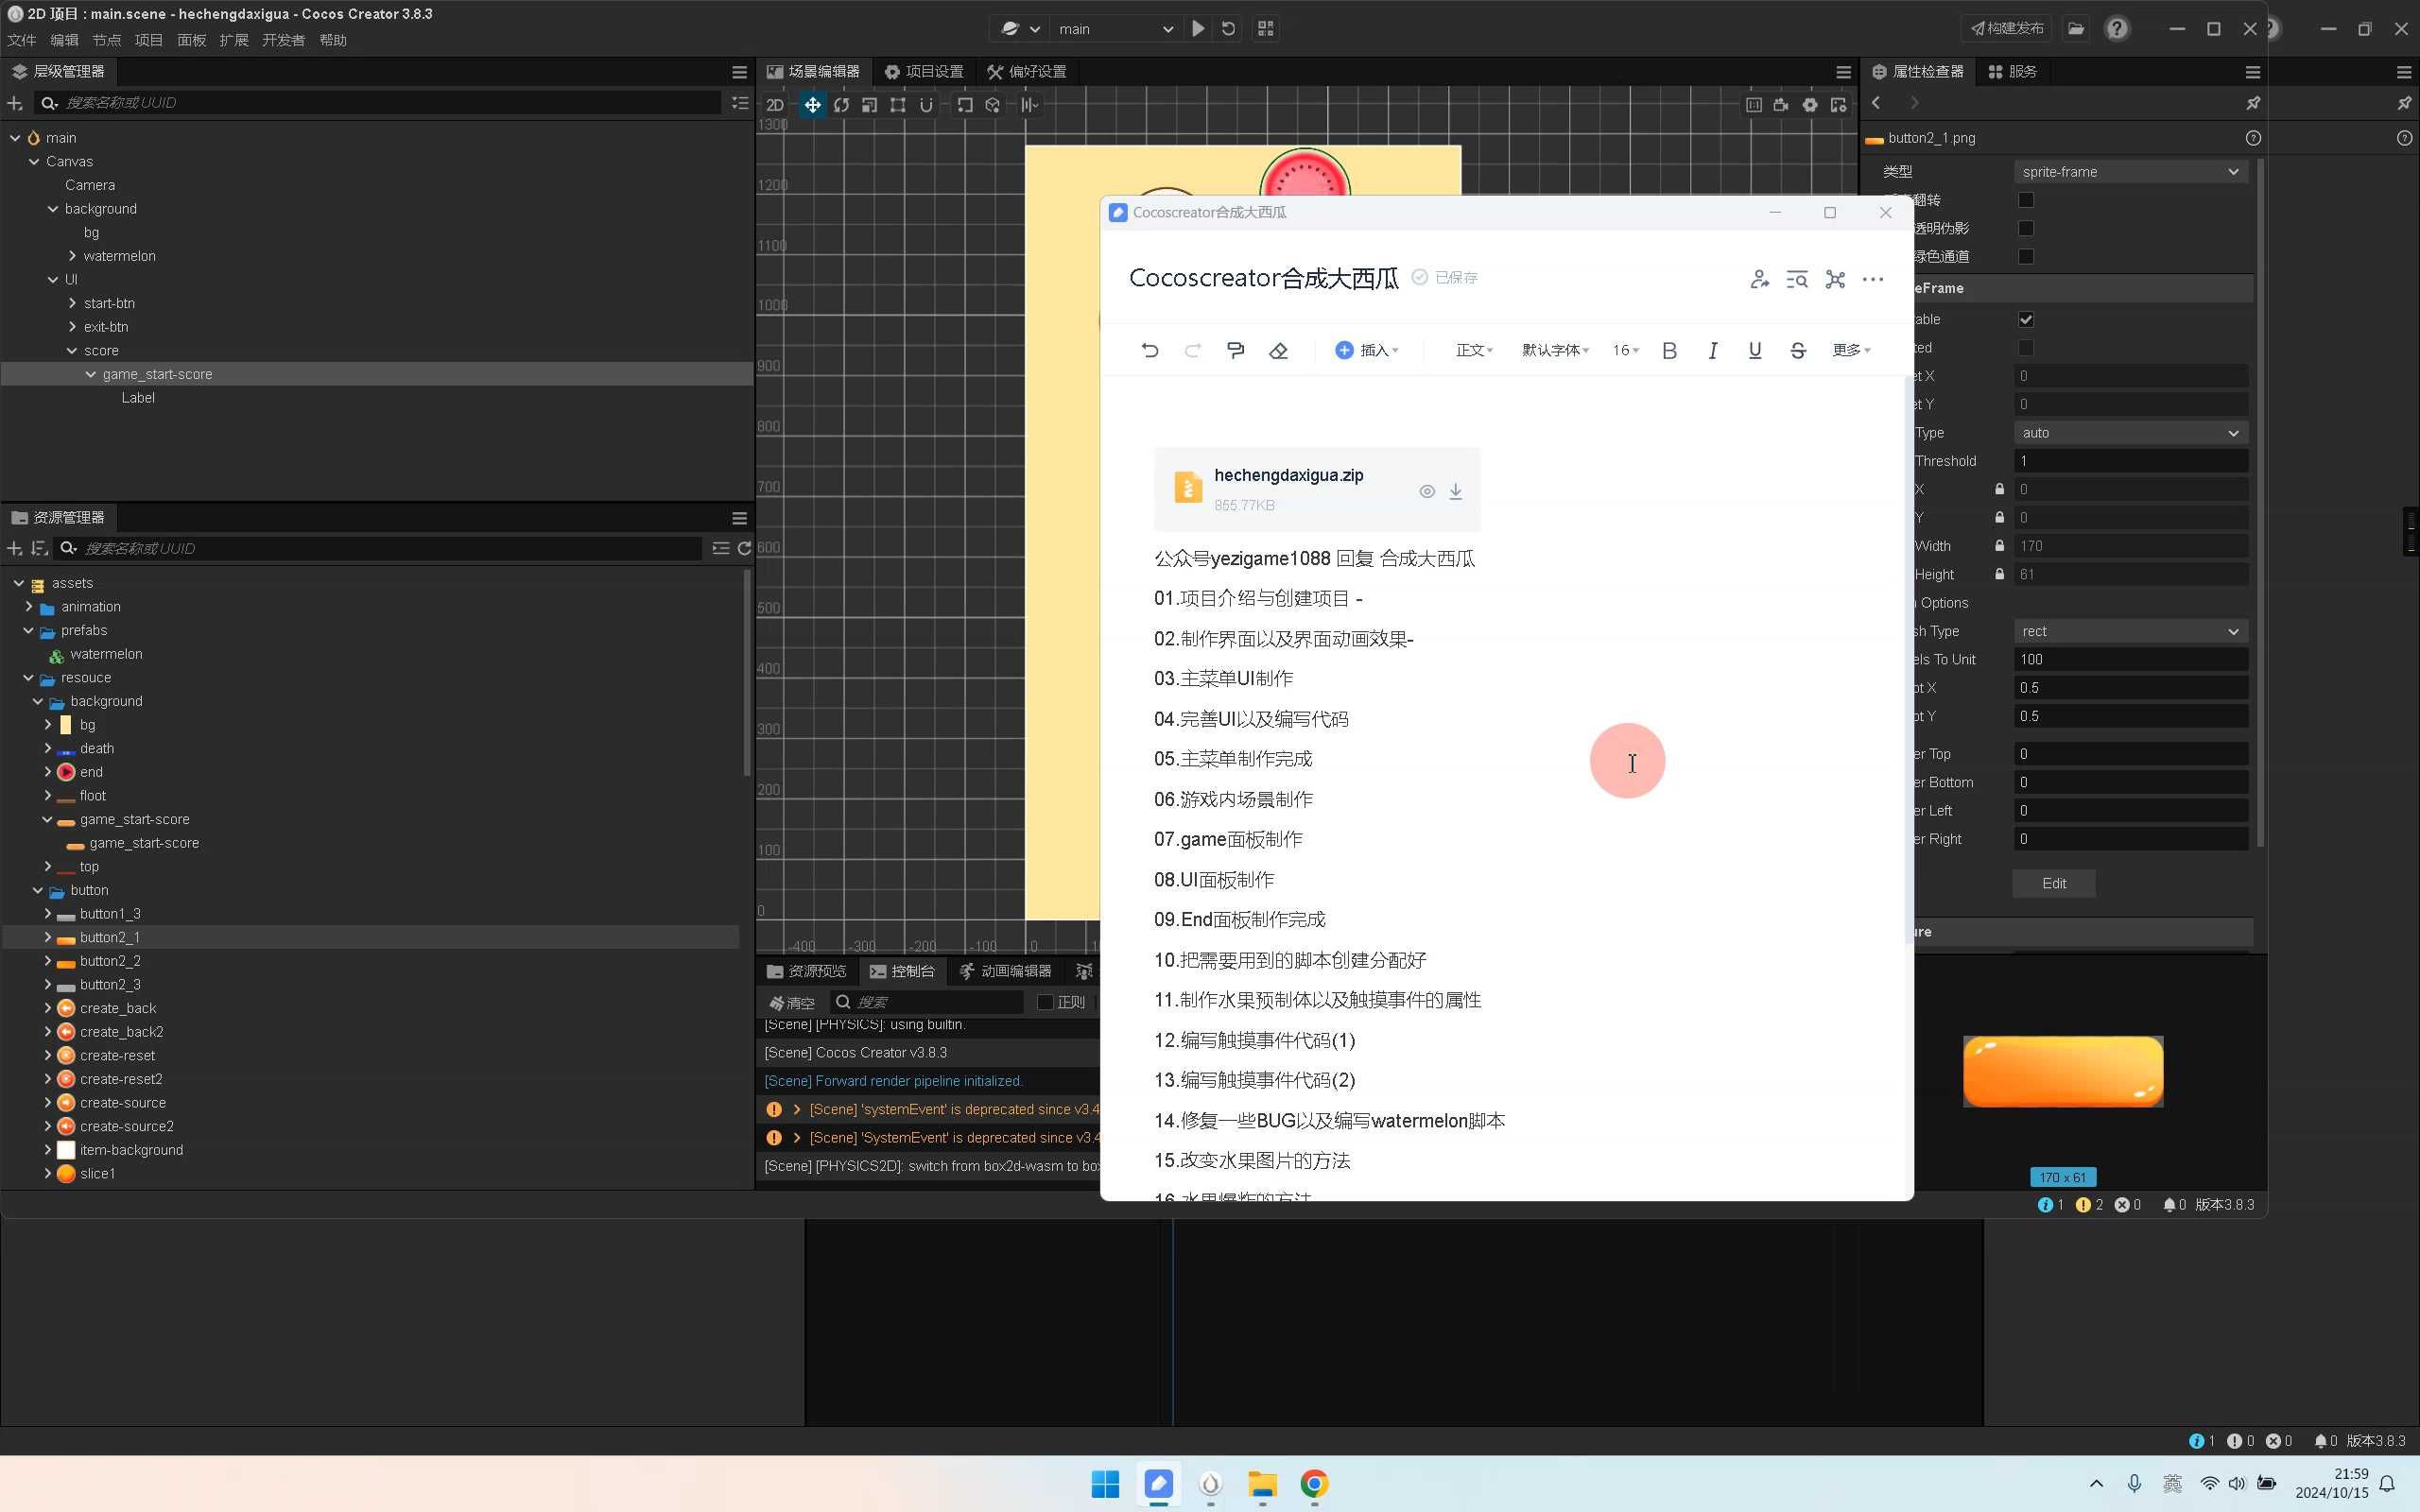Switch to the 项目设置 tab
The height and width of the screenshot is (1512, 2420).
923,72
